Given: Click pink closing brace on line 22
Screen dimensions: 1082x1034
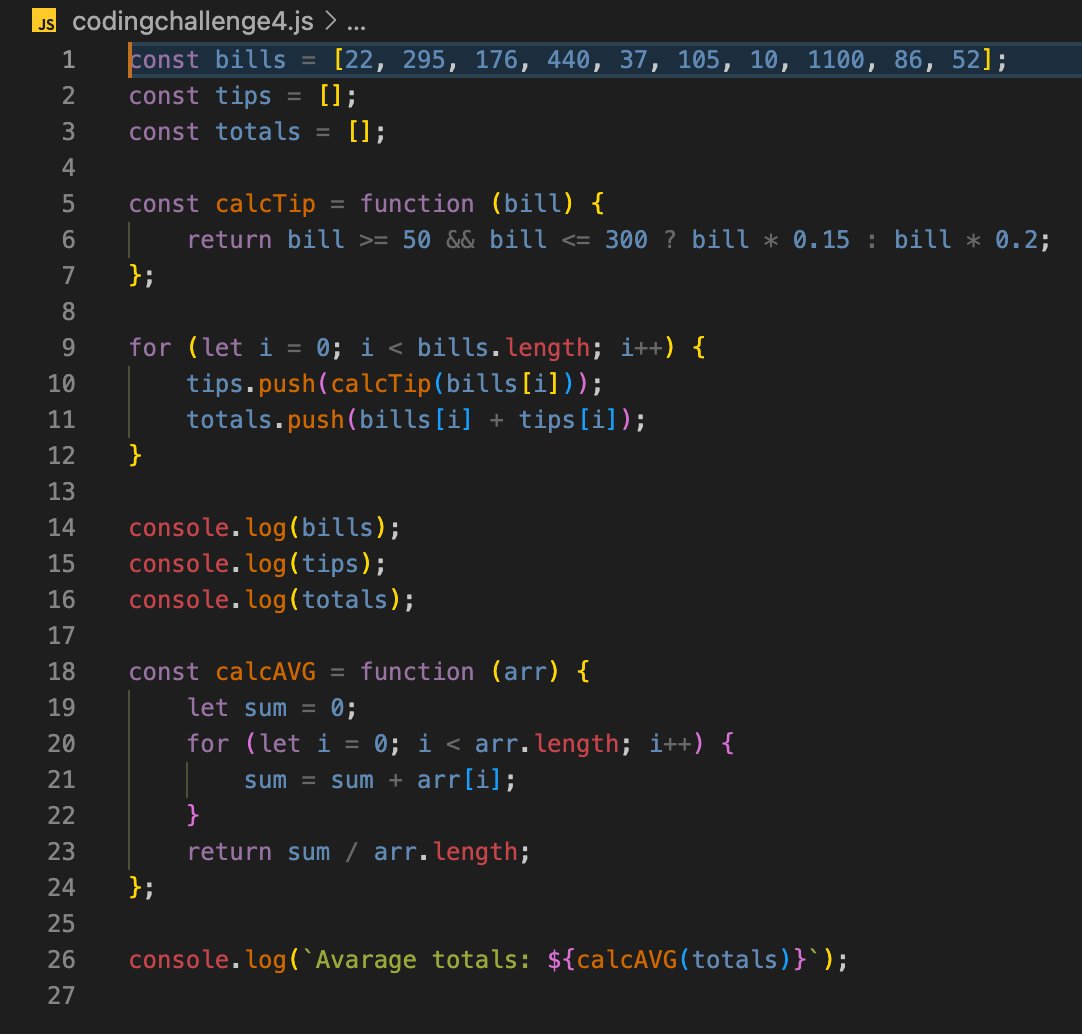Looking at the screenshot, I should (x=193, y=816).
